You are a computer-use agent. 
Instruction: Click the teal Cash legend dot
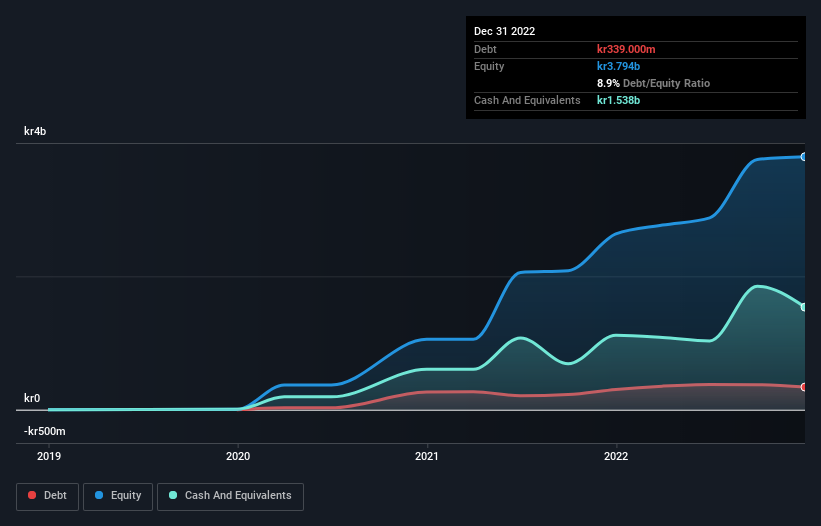point(173,495)
